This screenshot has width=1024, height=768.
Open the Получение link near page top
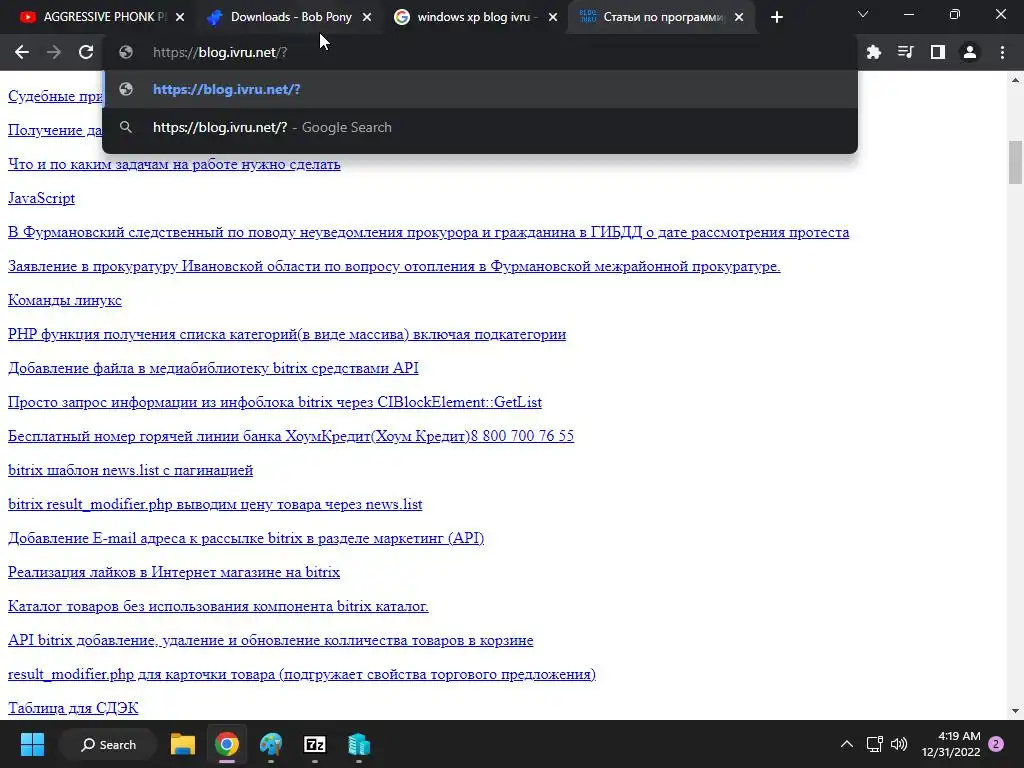[55, 131]
